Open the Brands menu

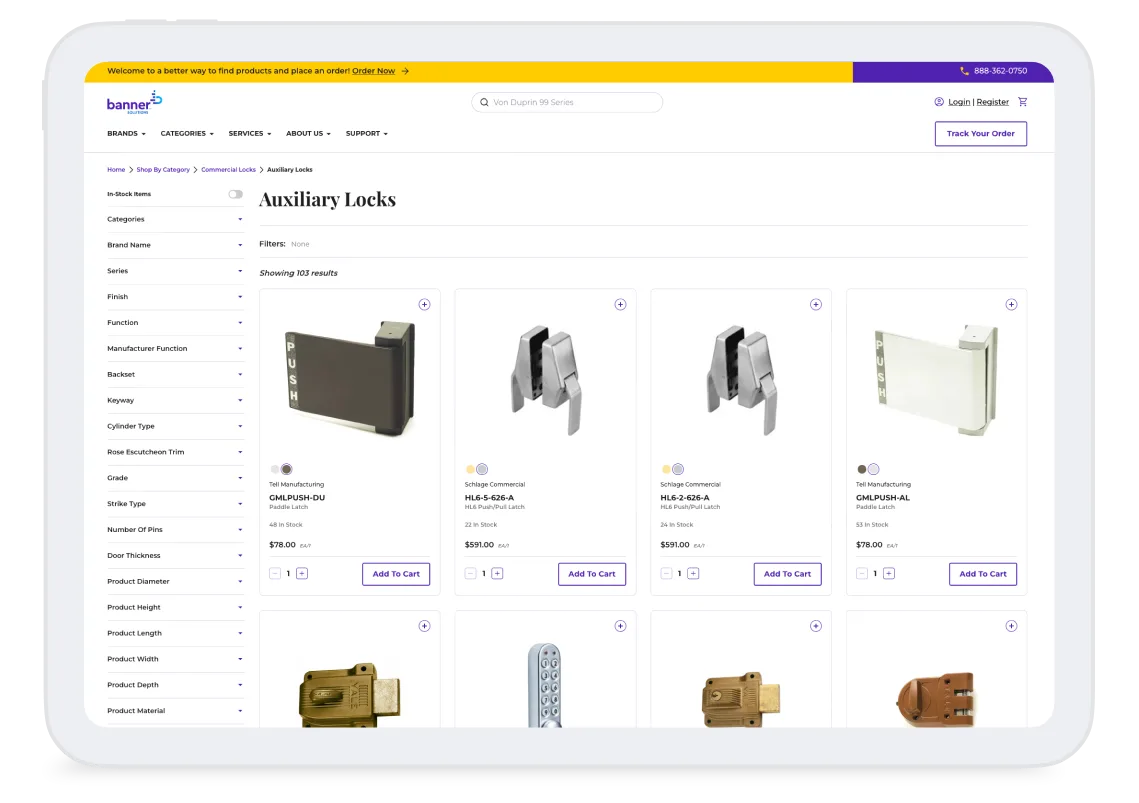126,134
